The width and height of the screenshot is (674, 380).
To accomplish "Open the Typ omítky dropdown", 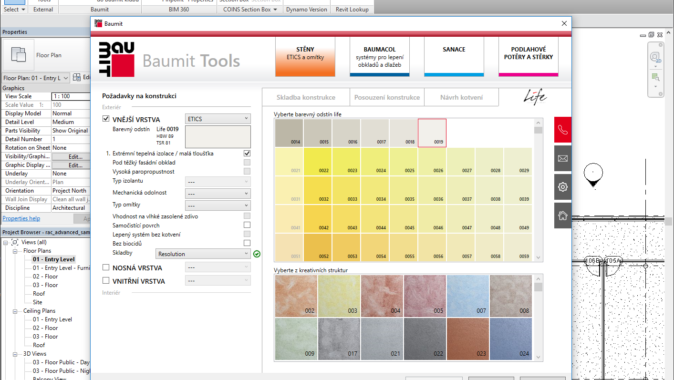I will 218,205.
